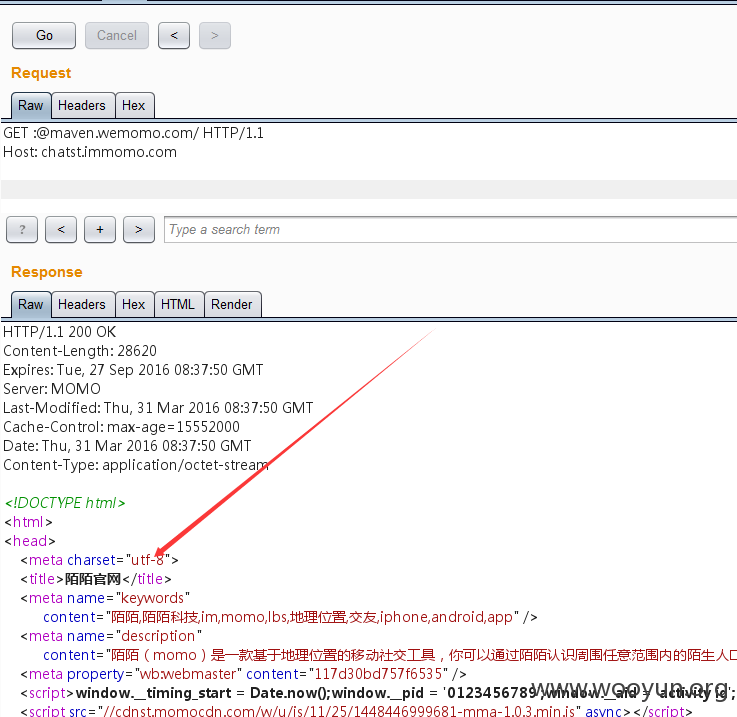Select the Response Raw tab
Screen dimensions: 737x717
[x=31, y=304]
